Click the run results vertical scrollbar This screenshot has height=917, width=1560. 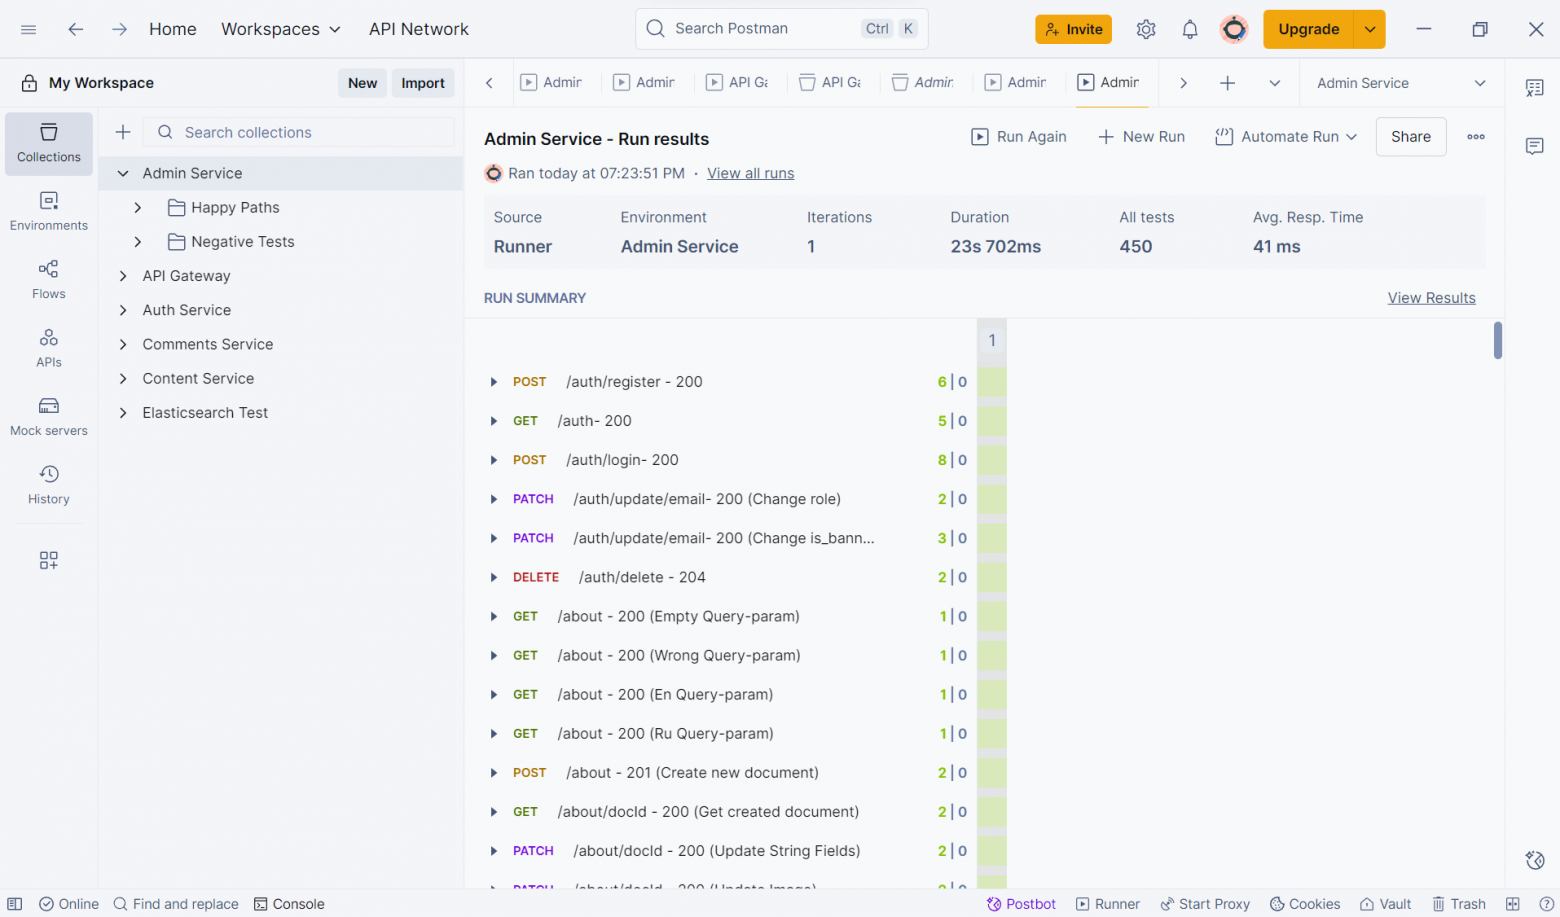tap(1497, 341)
